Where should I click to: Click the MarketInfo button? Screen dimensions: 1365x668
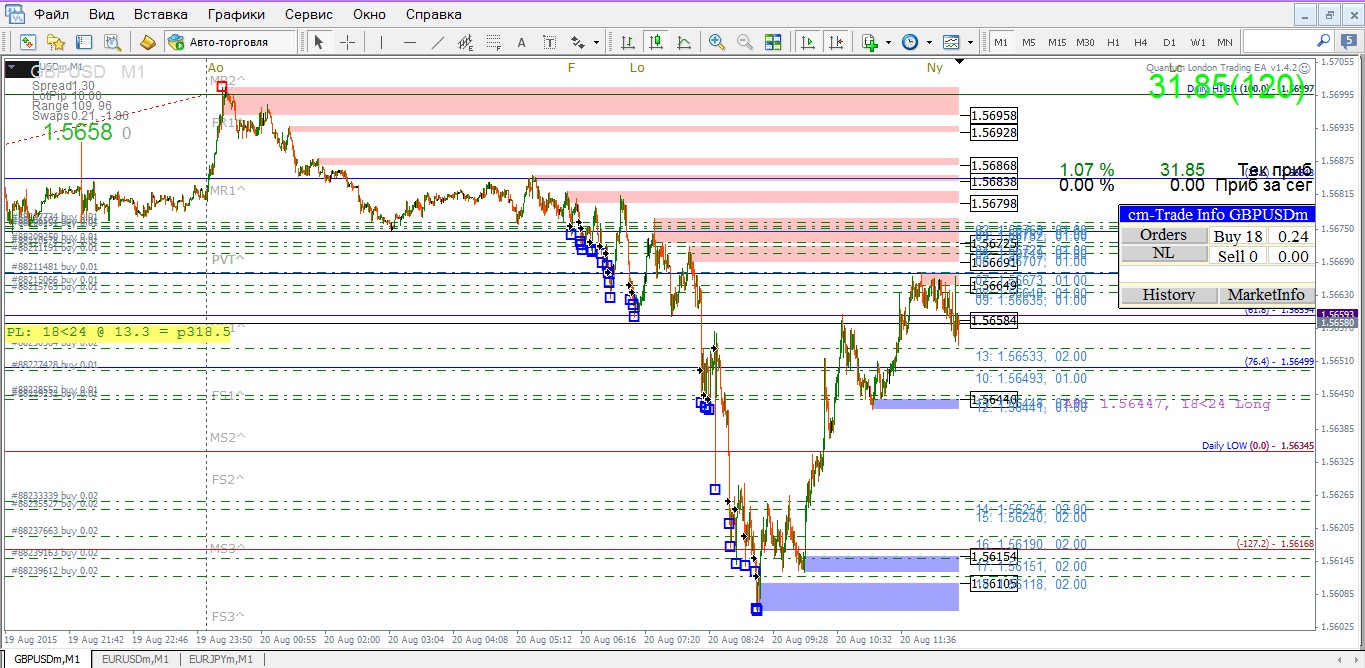(x=1266, y=295)
